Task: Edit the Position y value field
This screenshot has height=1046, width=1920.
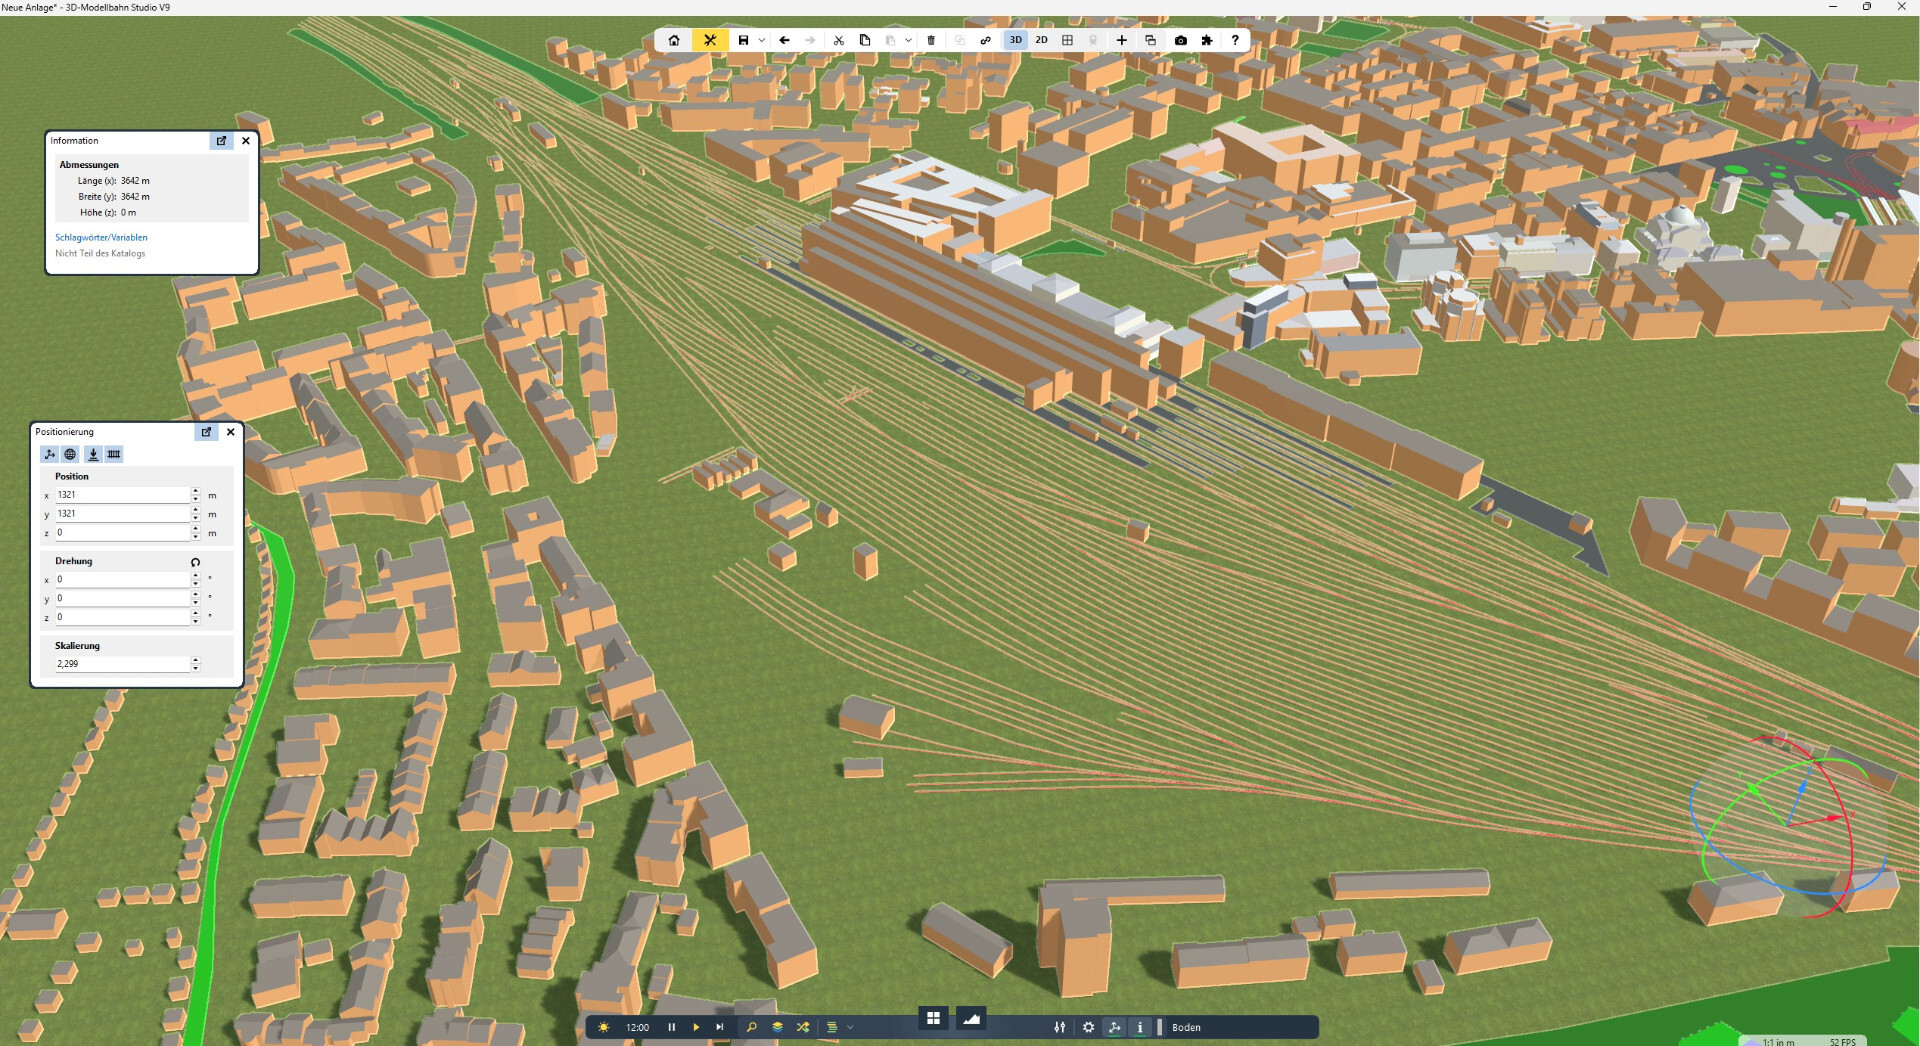Action: coord(121,514)
